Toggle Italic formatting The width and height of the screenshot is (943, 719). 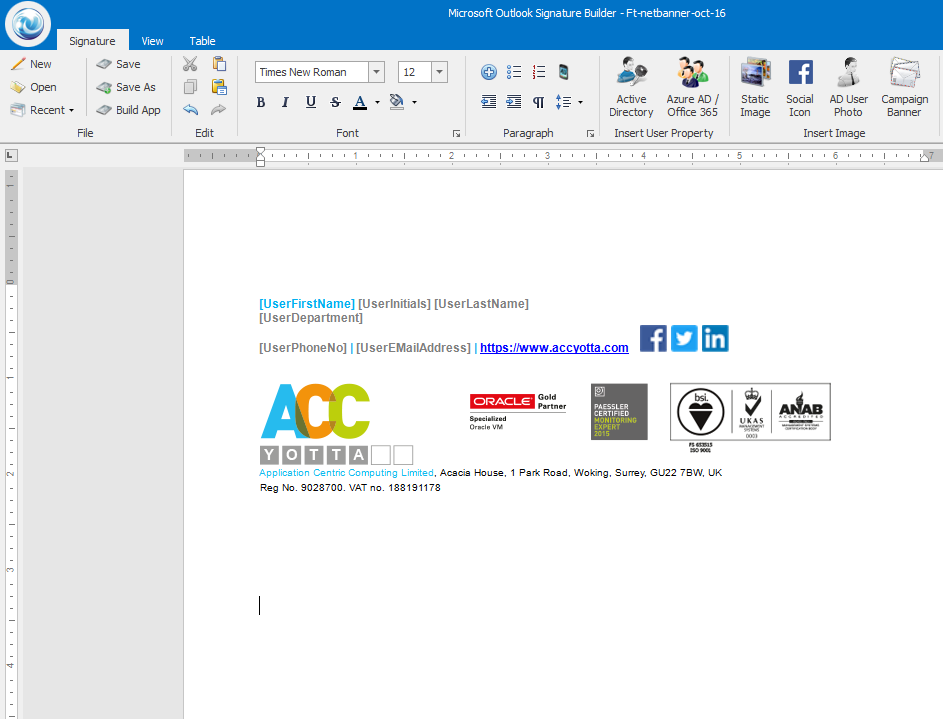(285, 102)
